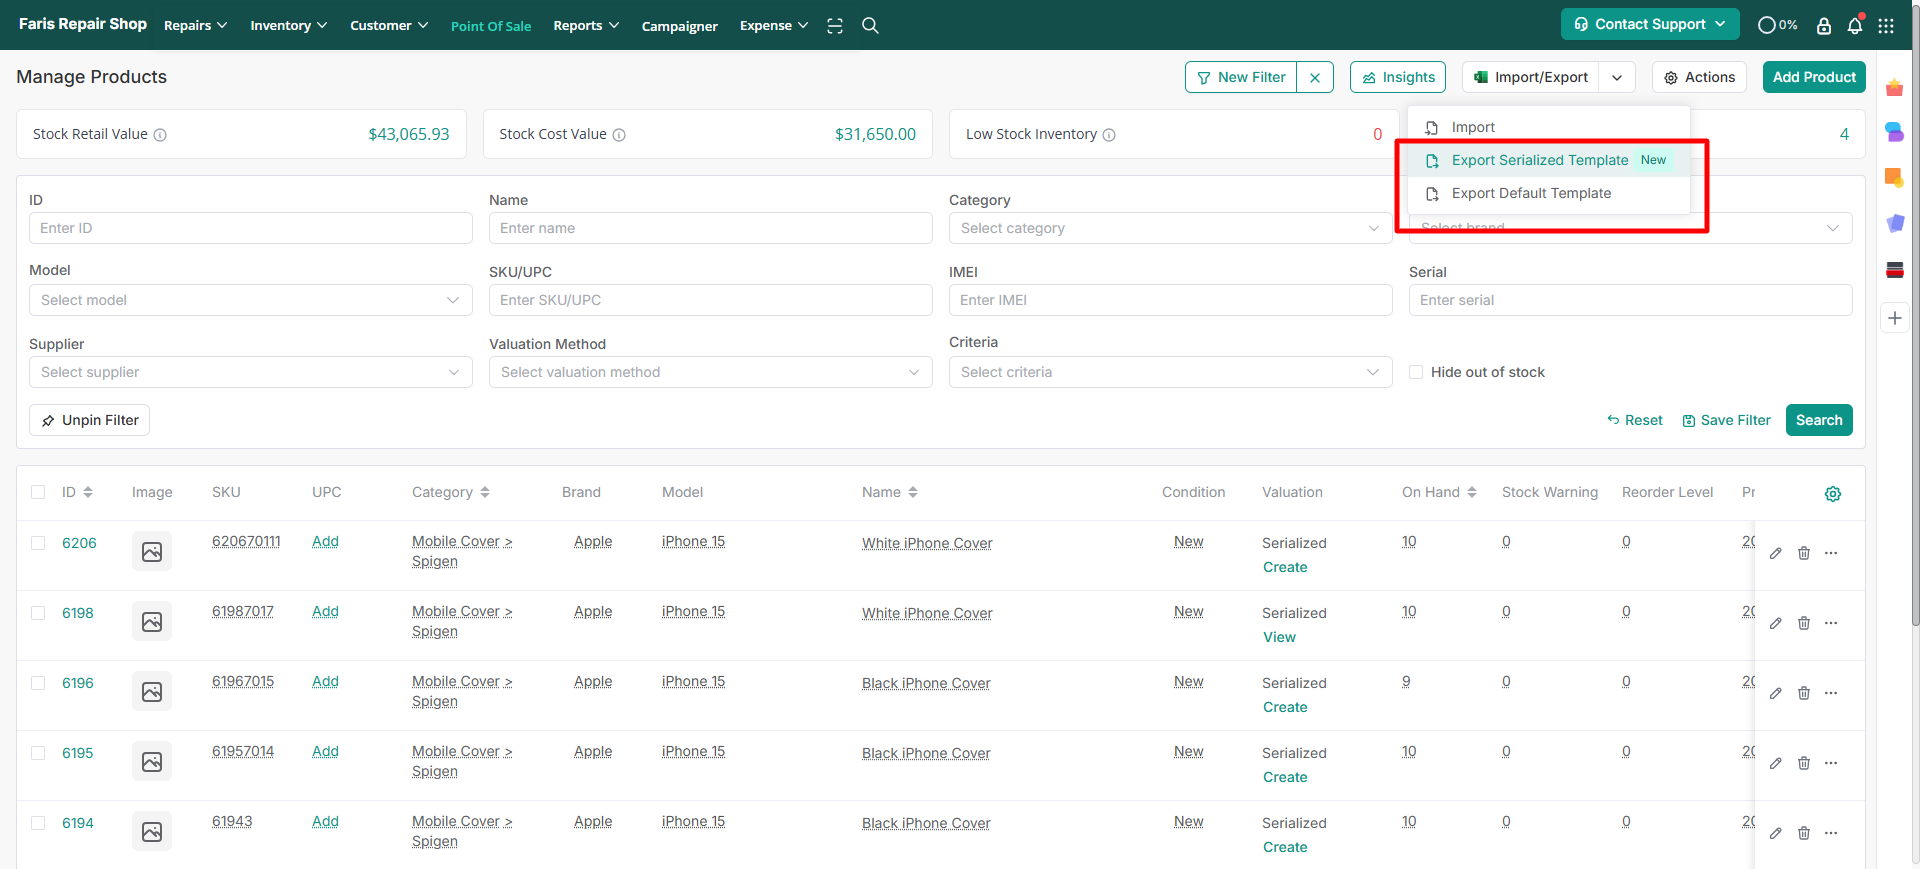Click the barcode scan icon in top bar
This screenshot has width=1920, height=869.
click(835, 26)
